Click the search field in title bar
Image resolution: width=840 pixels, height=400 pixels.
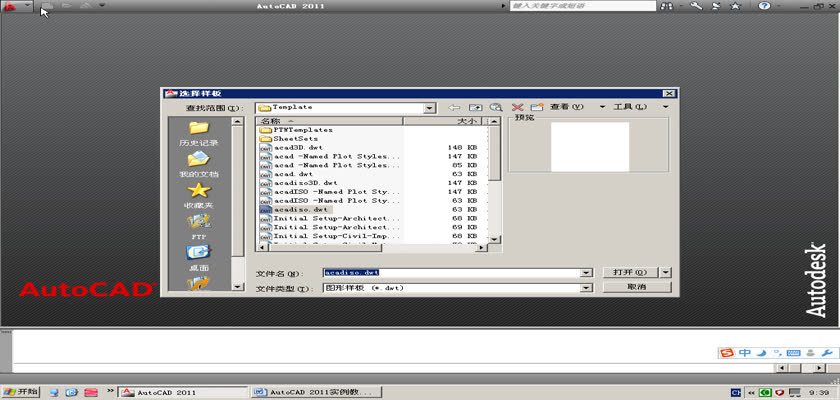[x=583, y=6]
